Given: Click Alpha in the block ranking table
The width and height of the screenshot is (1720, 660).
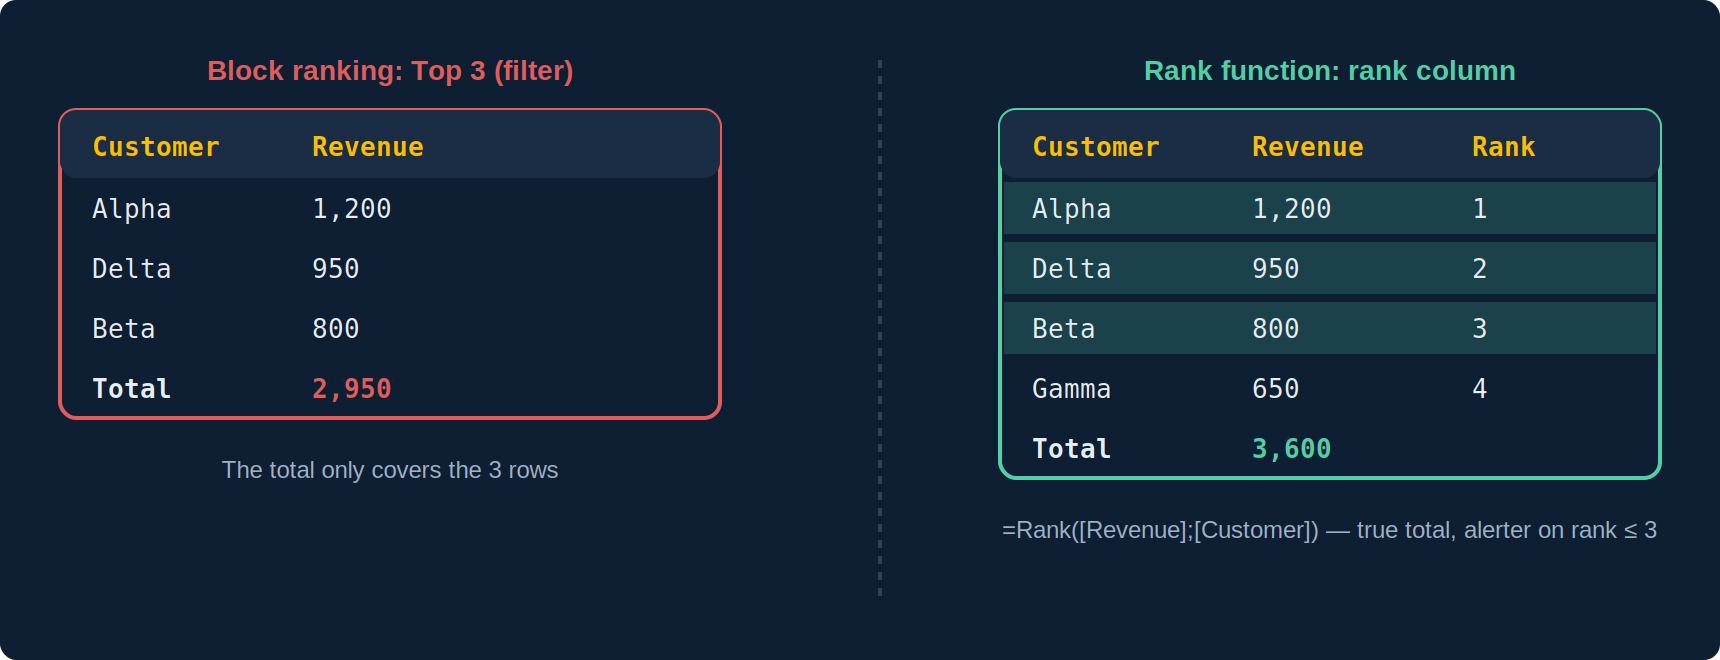Looking at the screenshot, I should click(x=132, y=209).
